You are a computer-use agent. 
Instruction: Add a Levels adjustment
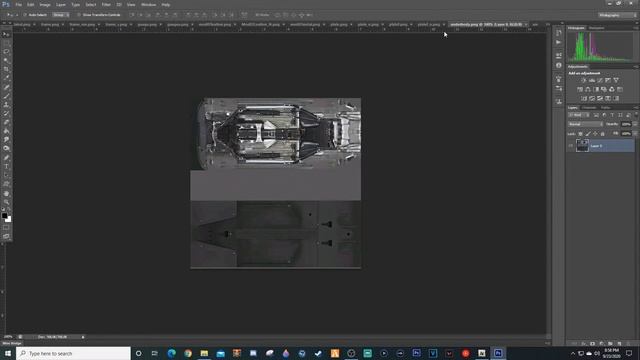click(592, 80)
